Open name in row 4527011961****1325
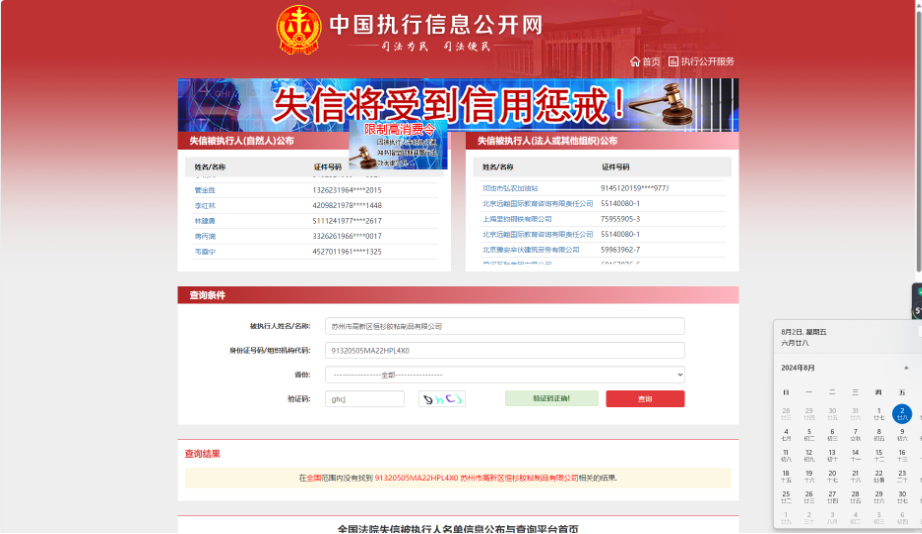This screenshot has width=922, height=534. (x=205, y=251)
